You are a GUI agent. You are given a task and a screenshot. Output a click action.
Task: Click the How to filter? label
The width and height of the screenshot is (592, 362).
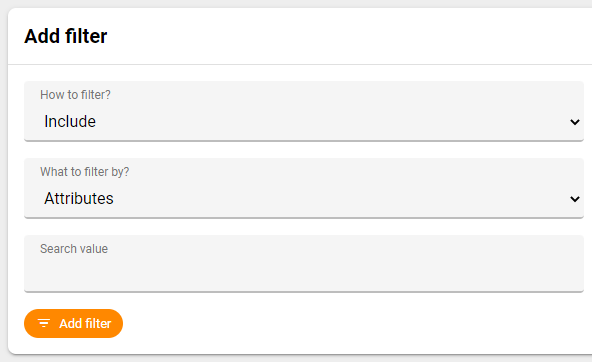(x=75, y=95)
